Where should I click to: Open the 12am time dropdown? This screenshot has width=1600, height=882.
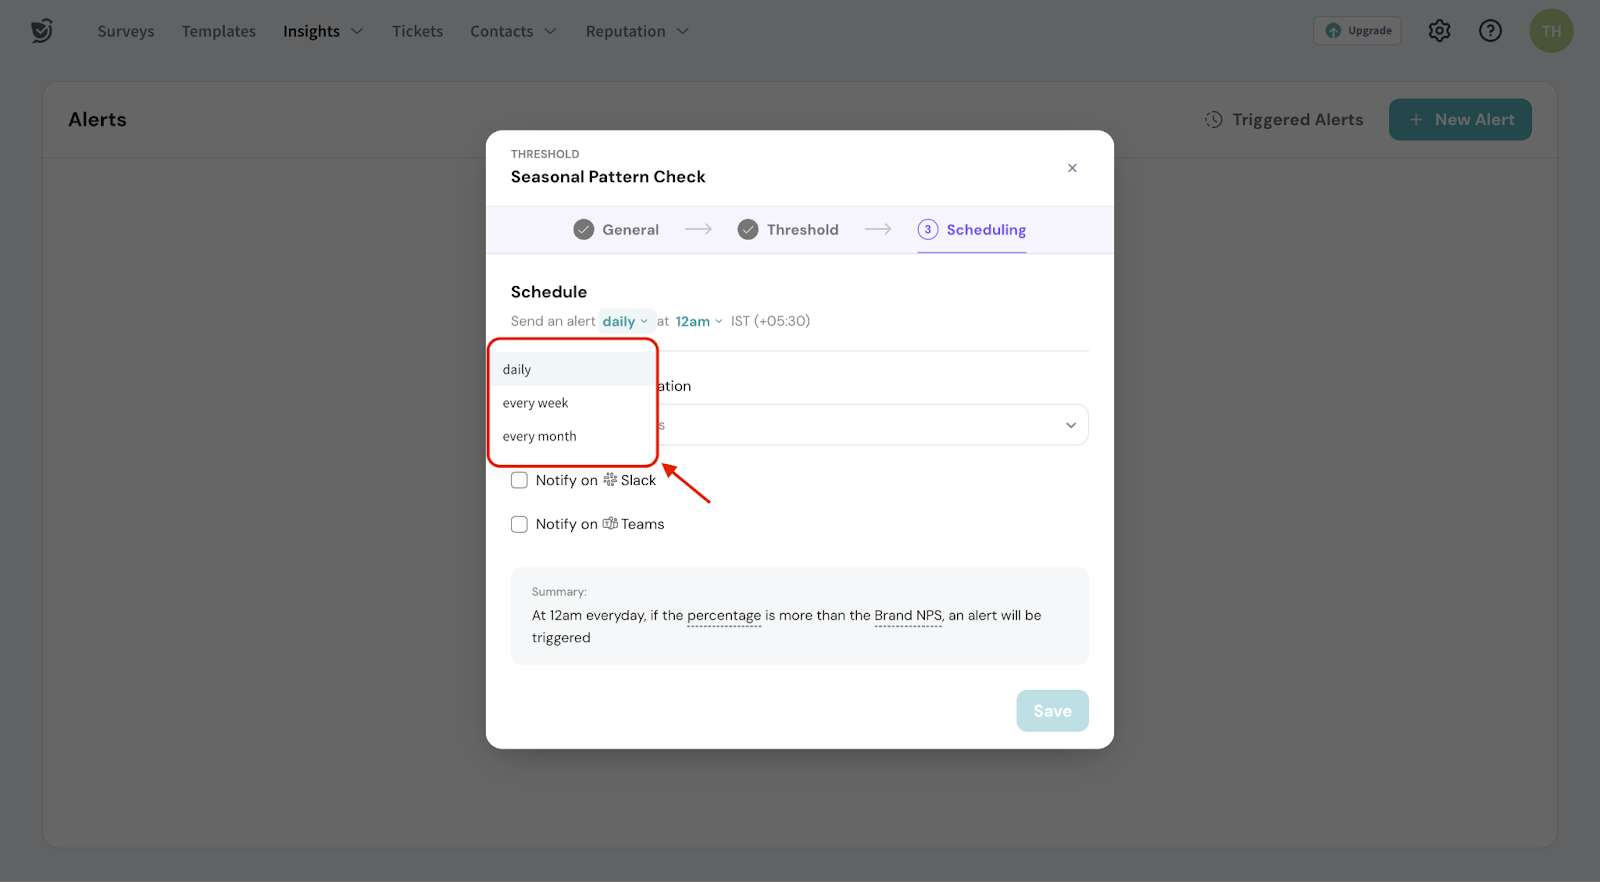pyautogui.click(x=698, y=321)
